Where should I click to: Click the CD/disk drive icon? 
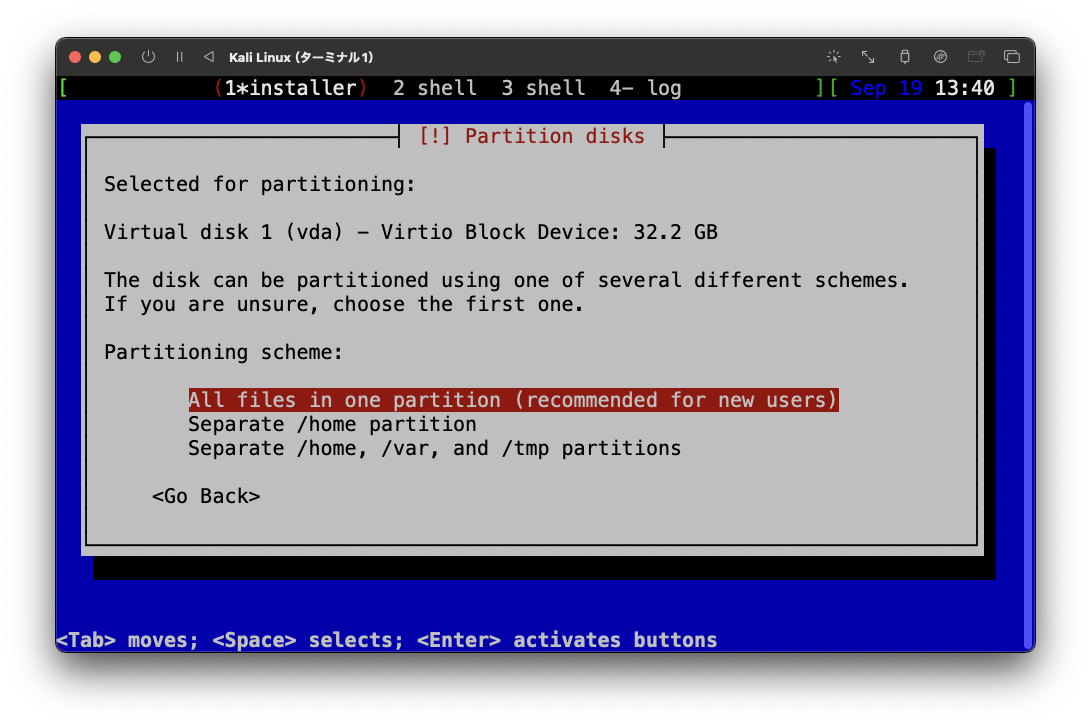coord(940,57)
